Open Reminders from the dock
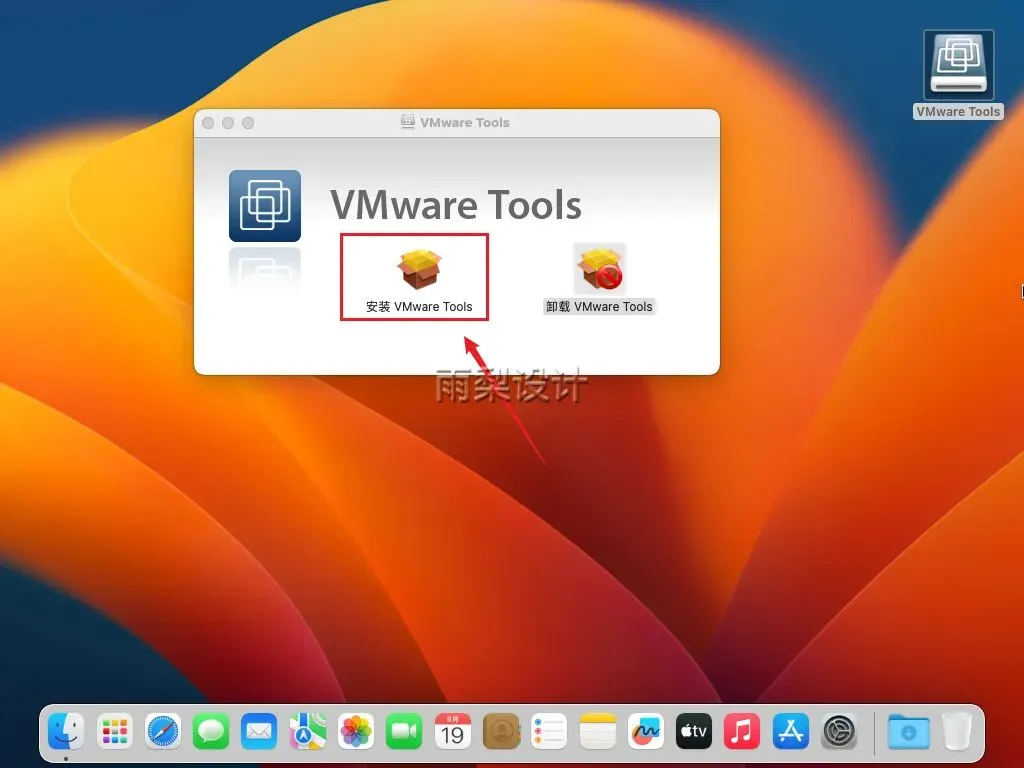Image resolution: width=1024 pixels, height=768 pixels. point(549,731)
